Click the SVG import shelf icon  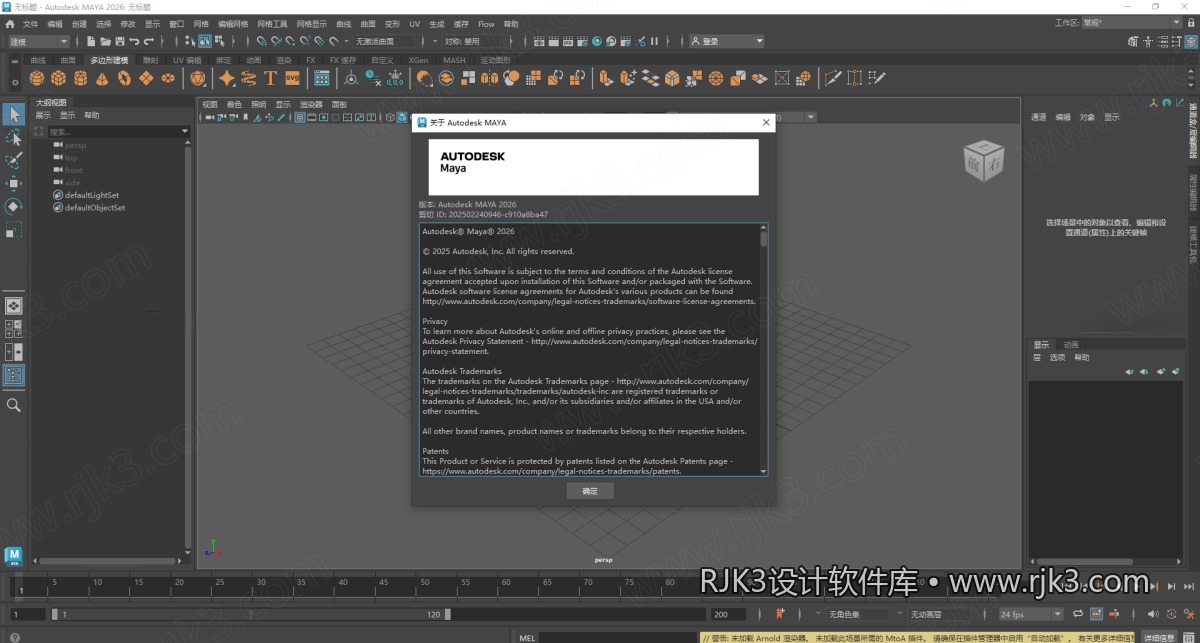pos(292,78)
